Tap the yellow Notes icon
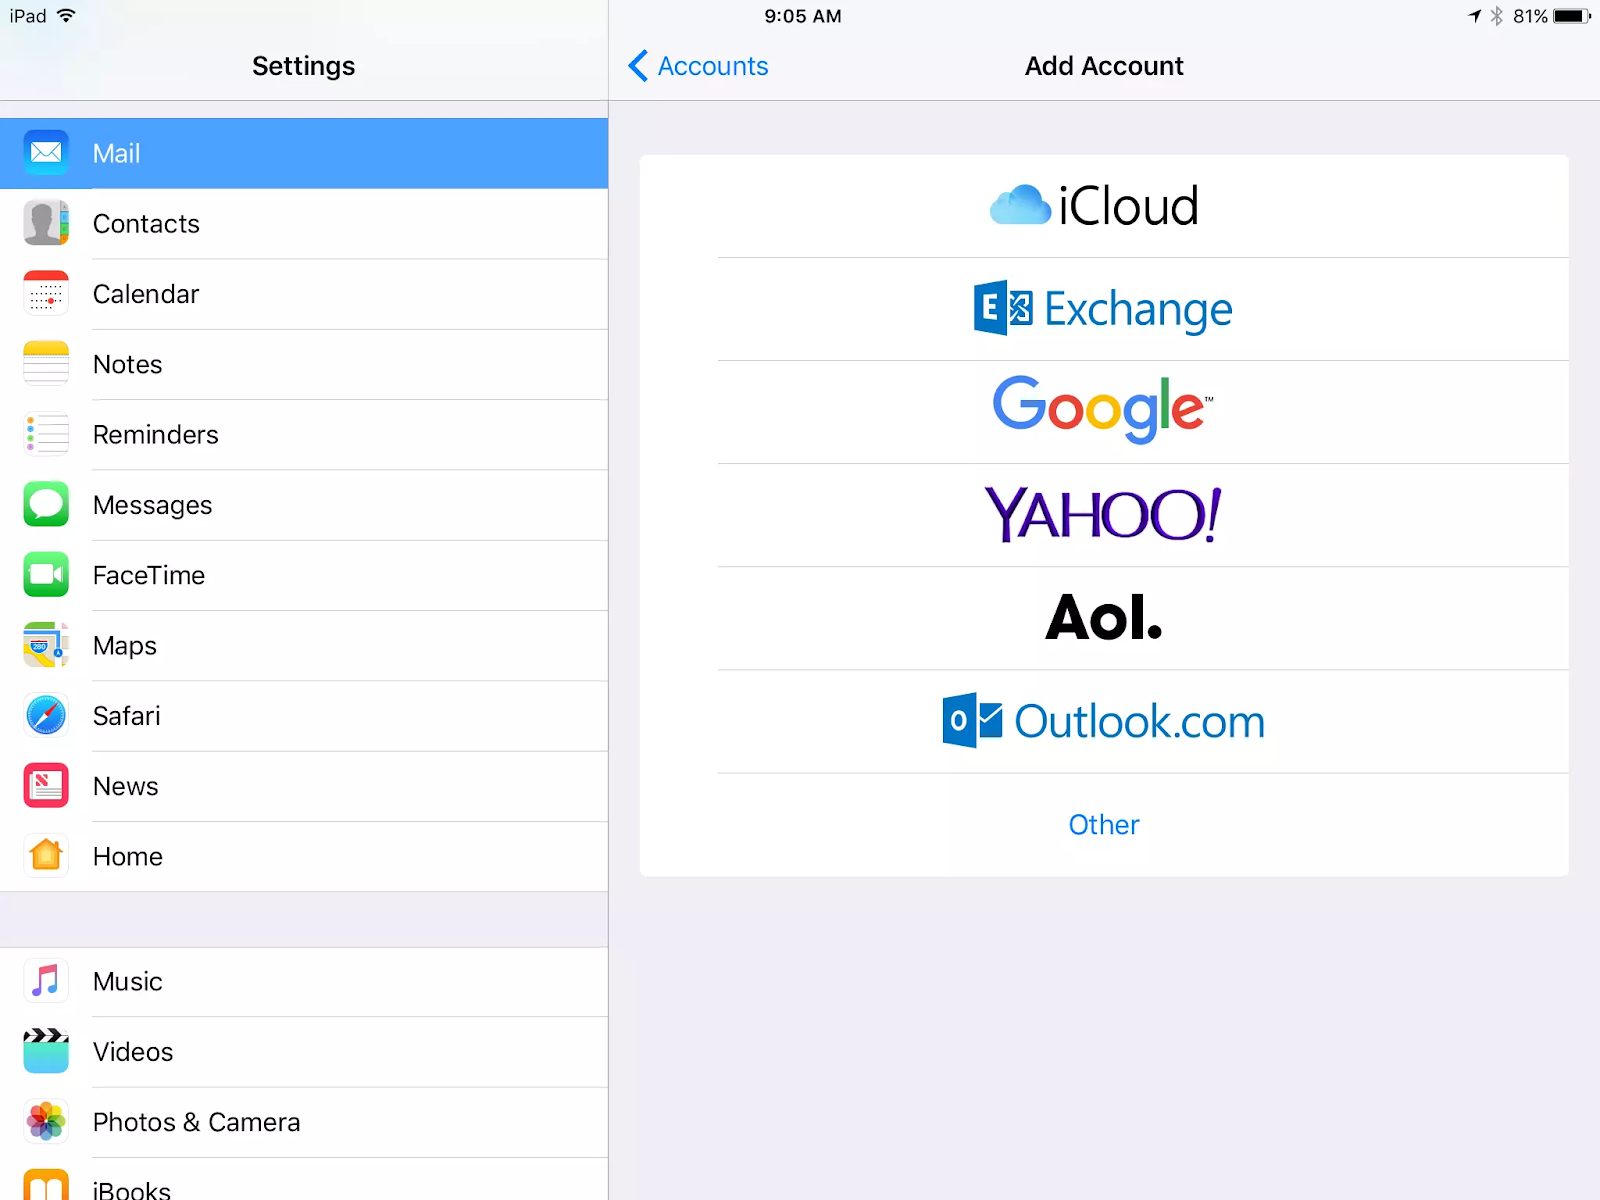This screenshot has width=1600, height=1200. (46, 364)
